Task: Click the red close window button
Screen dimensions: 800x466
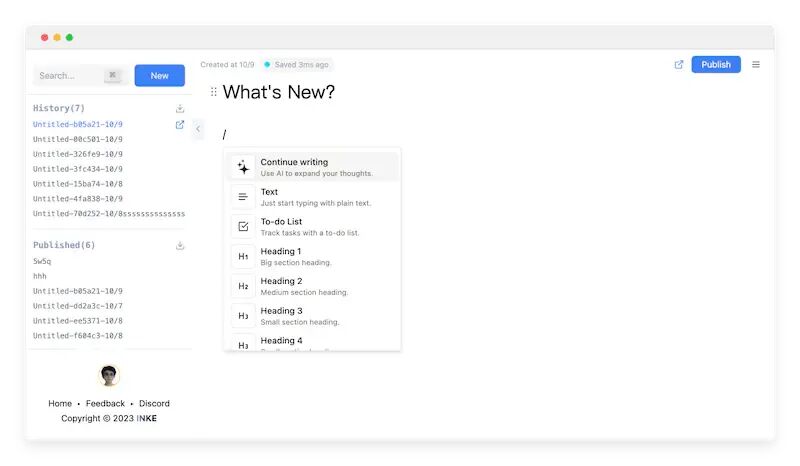Action: coord(44,37)
